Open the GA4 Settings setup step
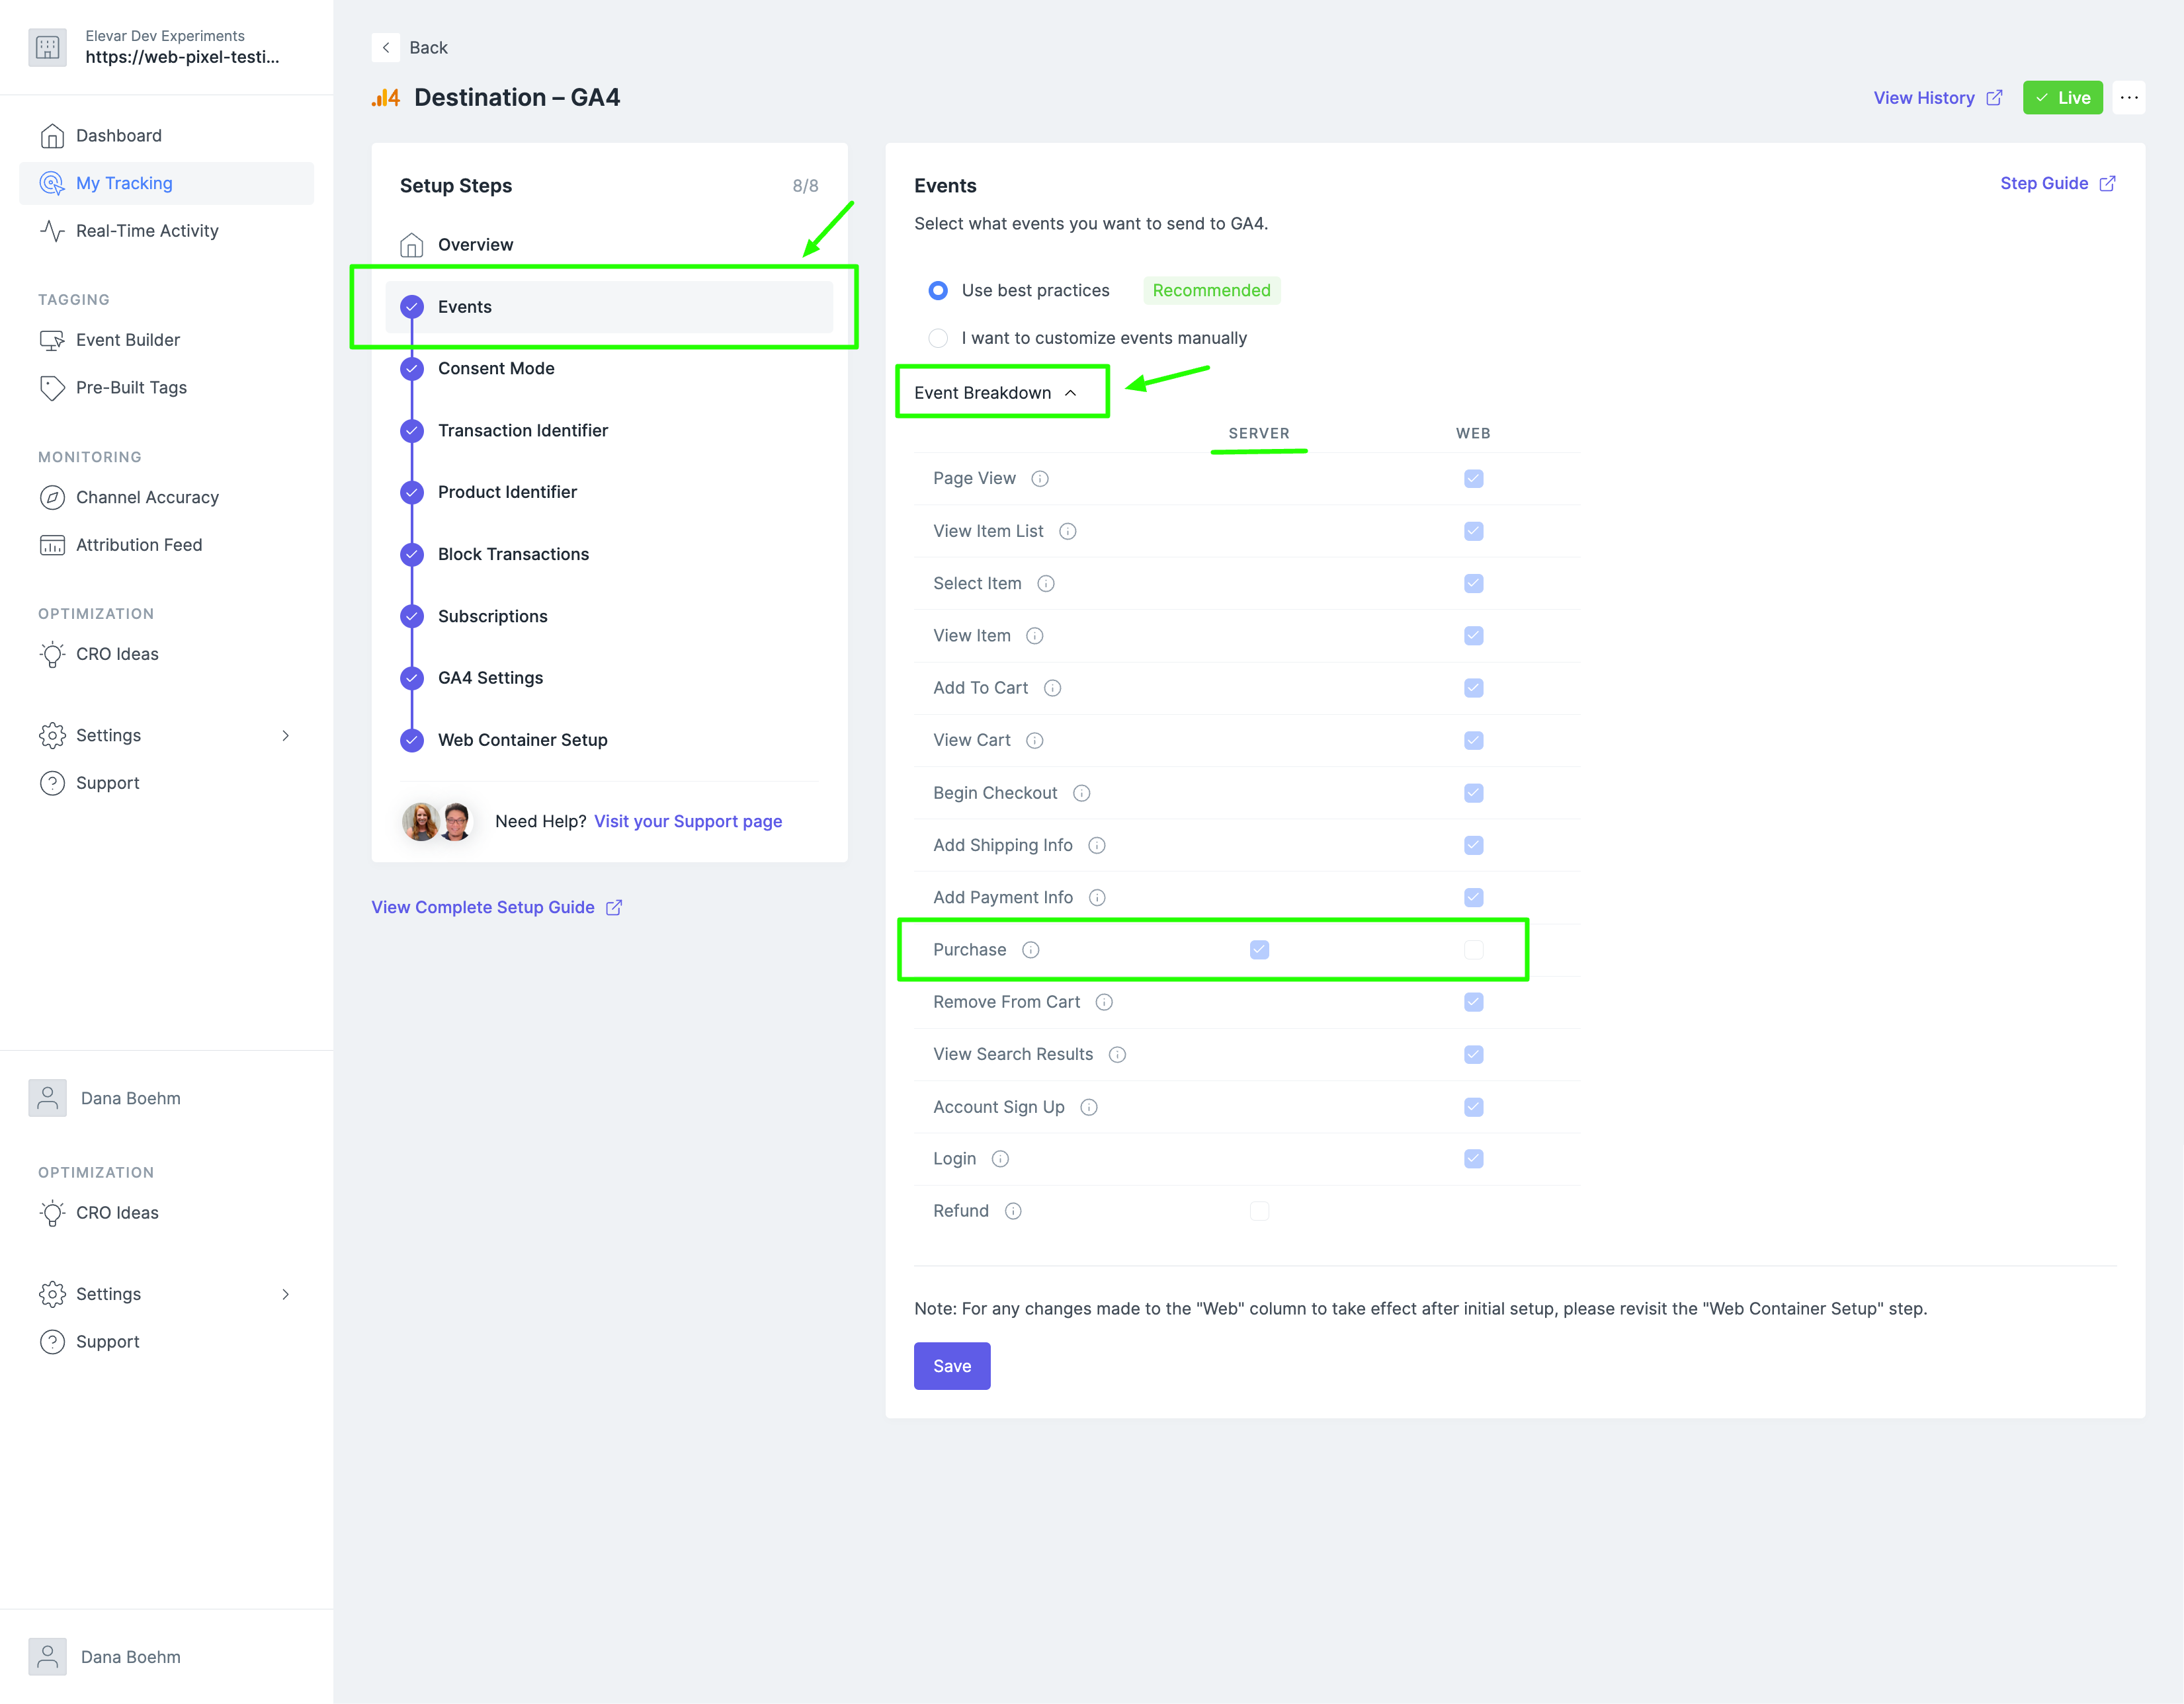This screenshot has height=1704, width=2184. 490,678
